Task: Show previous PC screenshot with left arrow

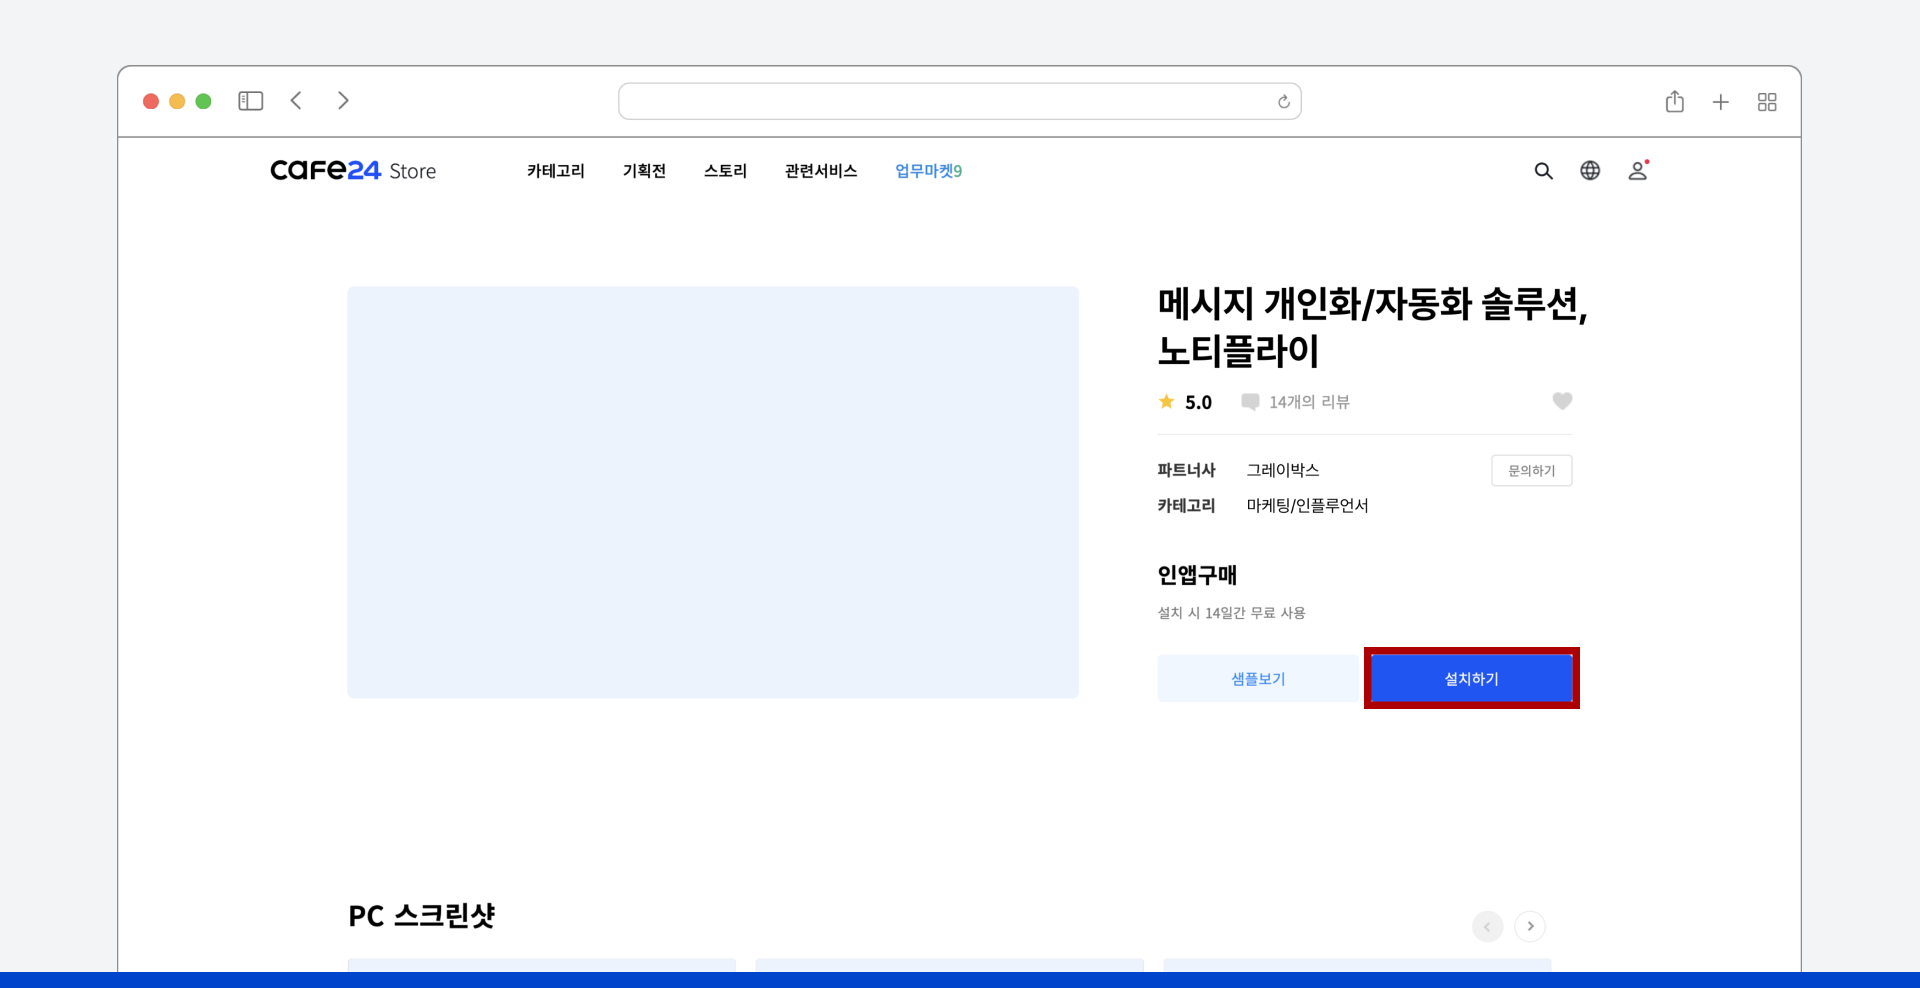Action: pyautogui.click(x=1487, y=926)
